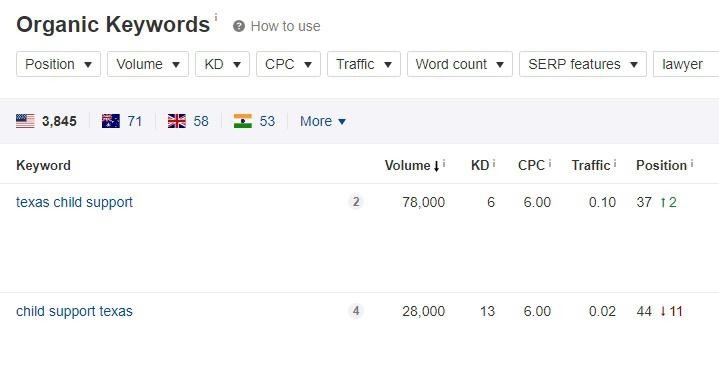This screenshot has width=719, height=386.
Task: Click the info icon beside the Position column header
Action: [x=691, y=163]
